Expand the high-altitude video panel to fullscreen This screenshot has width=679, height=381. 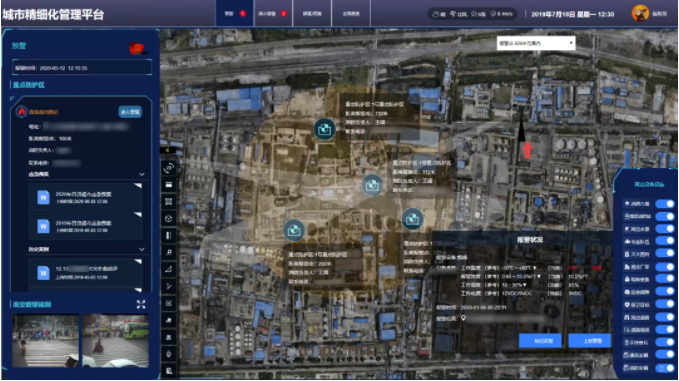click(x=141, y=304)
